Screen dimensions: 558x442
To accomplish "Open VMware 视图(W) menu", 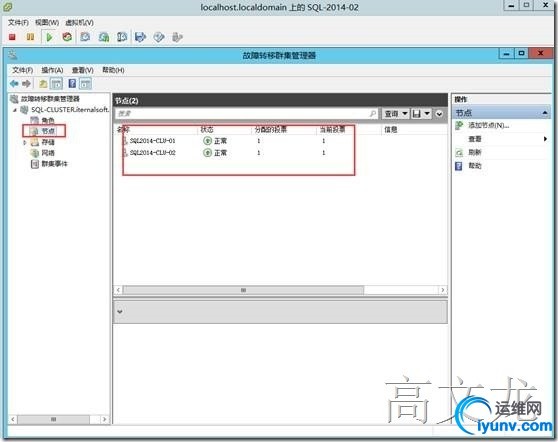I will point(47,22).
